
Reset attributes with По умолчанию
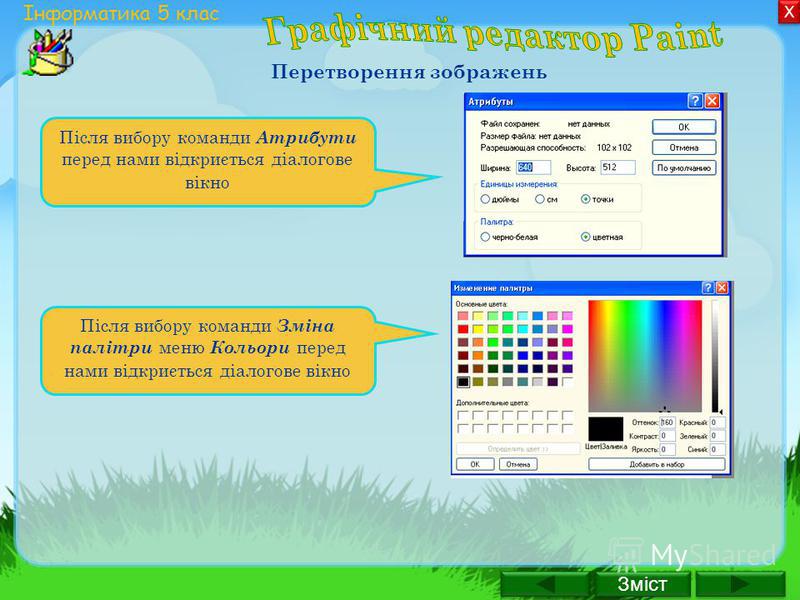[684, 168]
